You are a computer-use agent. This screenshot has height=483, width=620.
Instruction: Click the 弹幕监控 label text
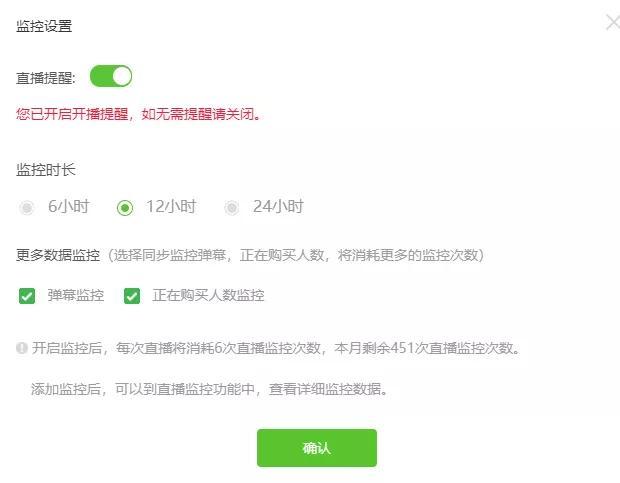[76, 295]
